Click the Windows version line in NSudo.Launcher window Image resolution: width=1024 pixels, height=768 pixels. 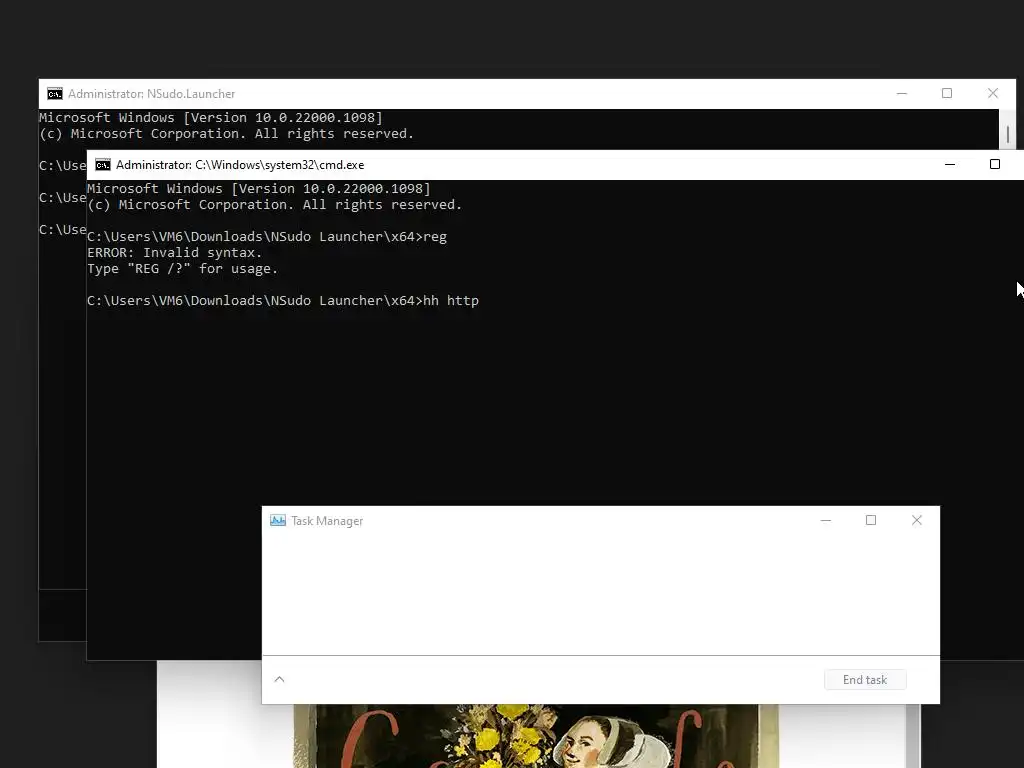click(211, 118)
